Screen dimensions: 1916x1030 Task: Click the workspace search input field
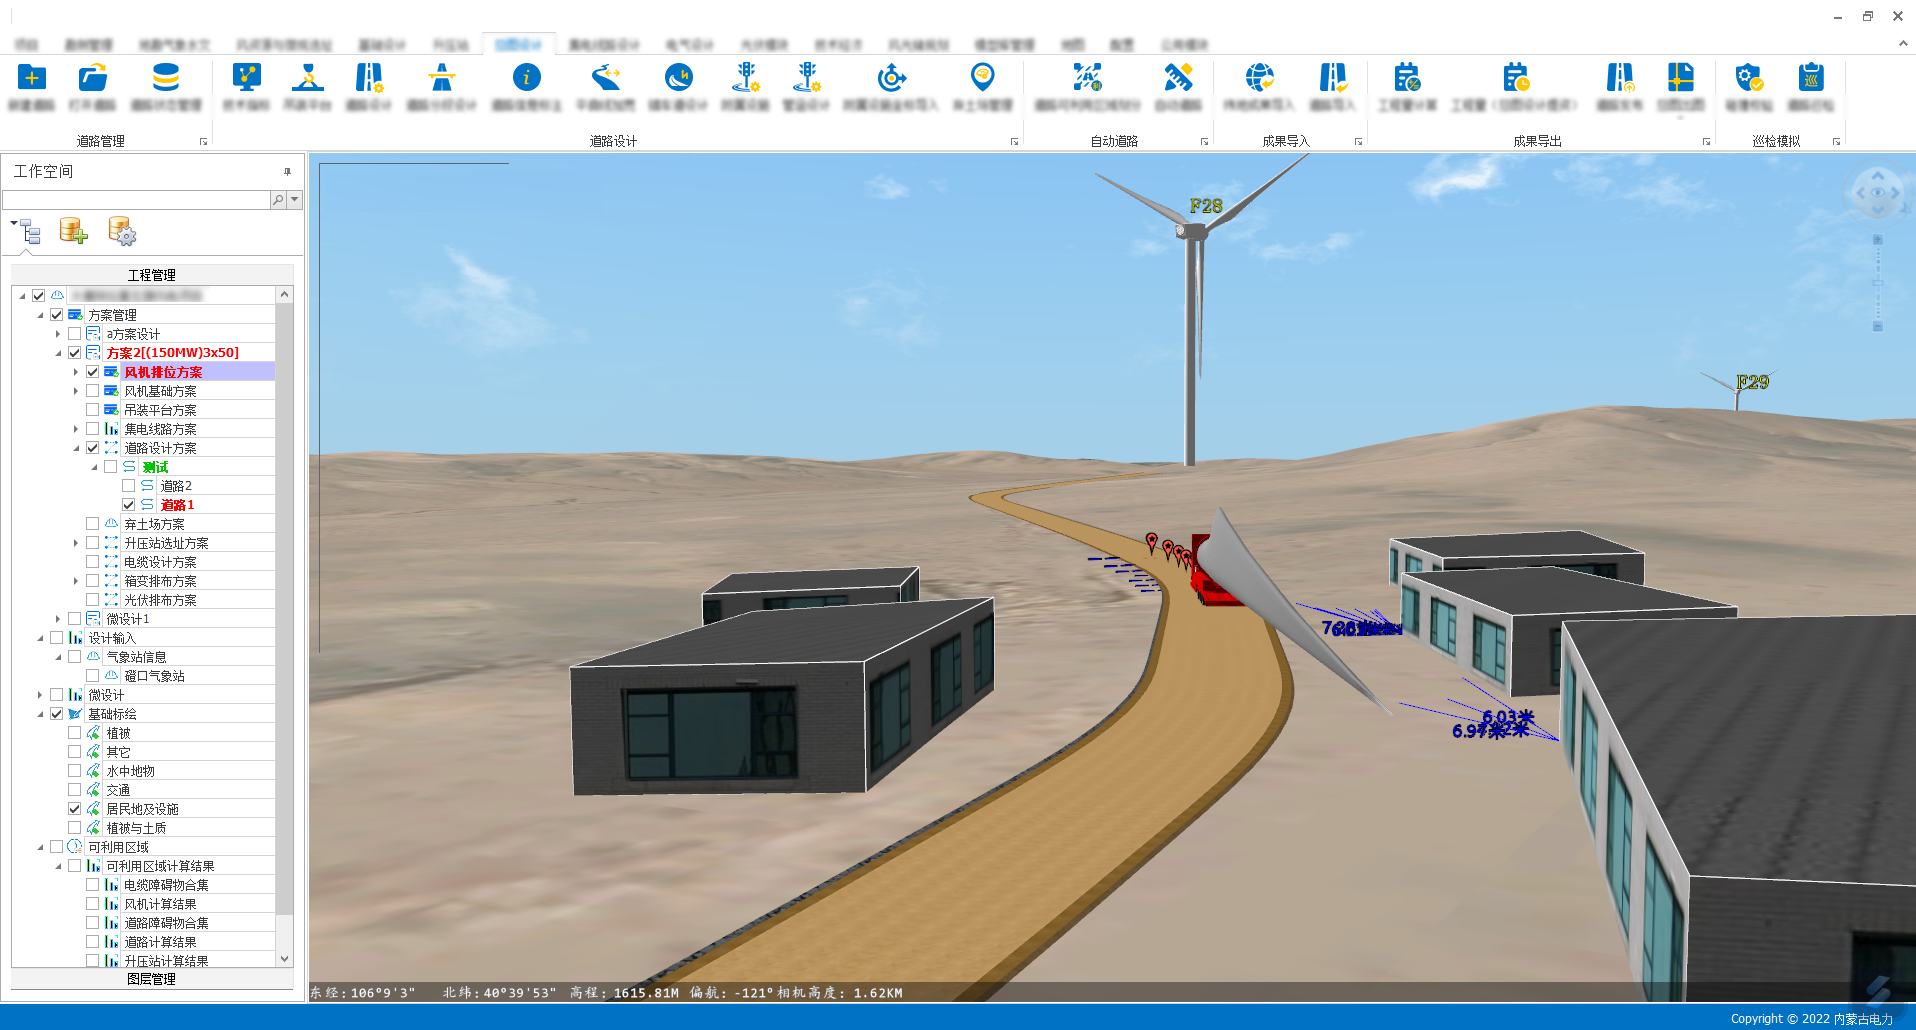(136, 200)
